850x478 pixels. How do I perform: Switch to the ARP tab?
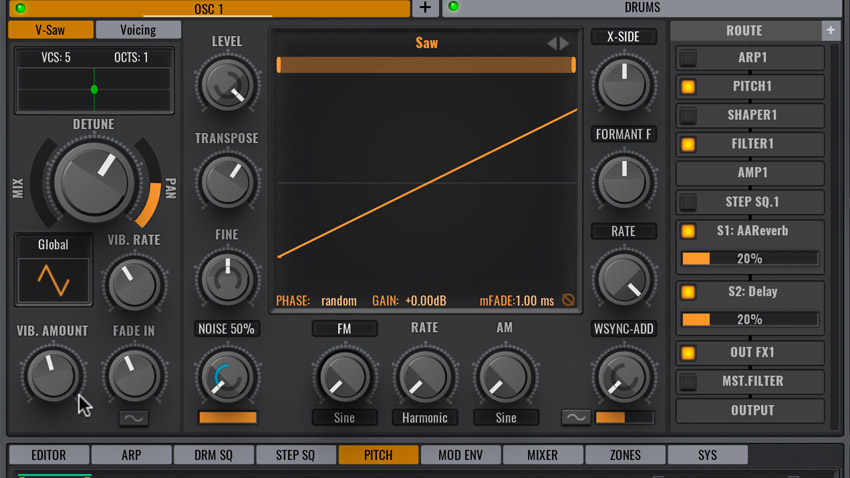(x=131, y=455)
